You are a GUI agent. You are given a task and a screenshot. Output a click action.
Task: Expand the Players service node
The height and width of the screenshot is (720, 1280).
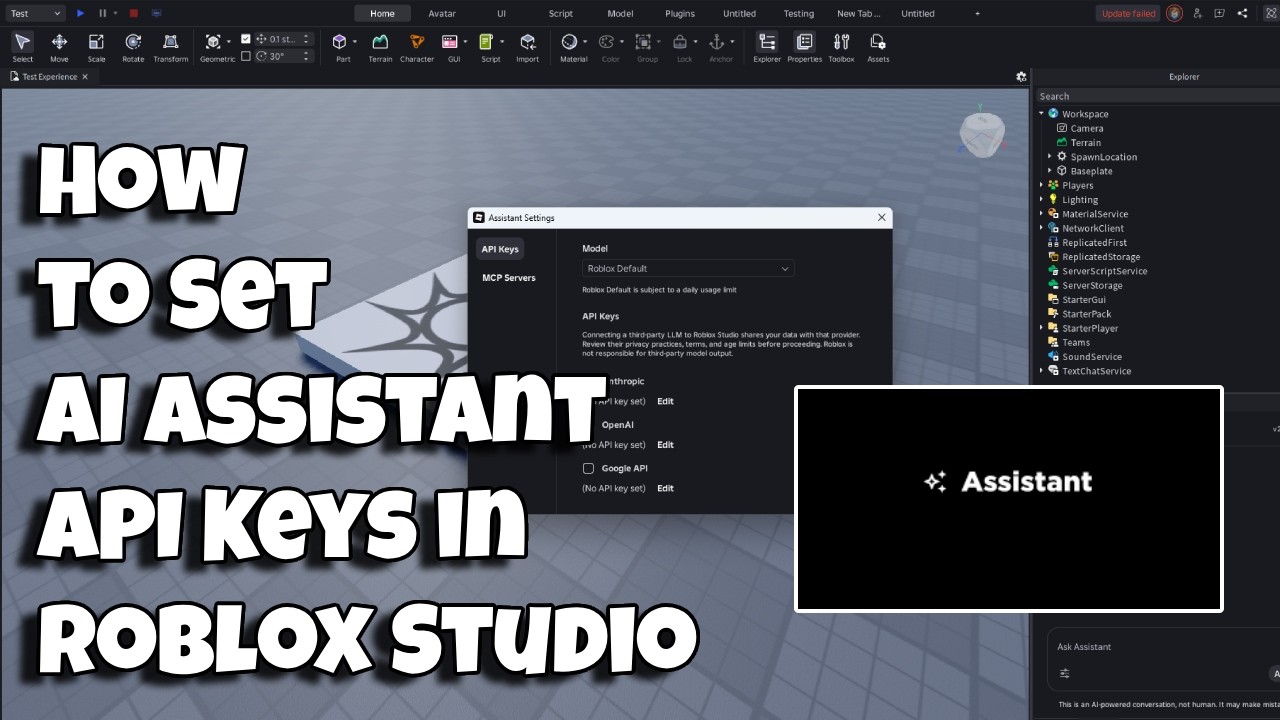tap(1041, 185)
